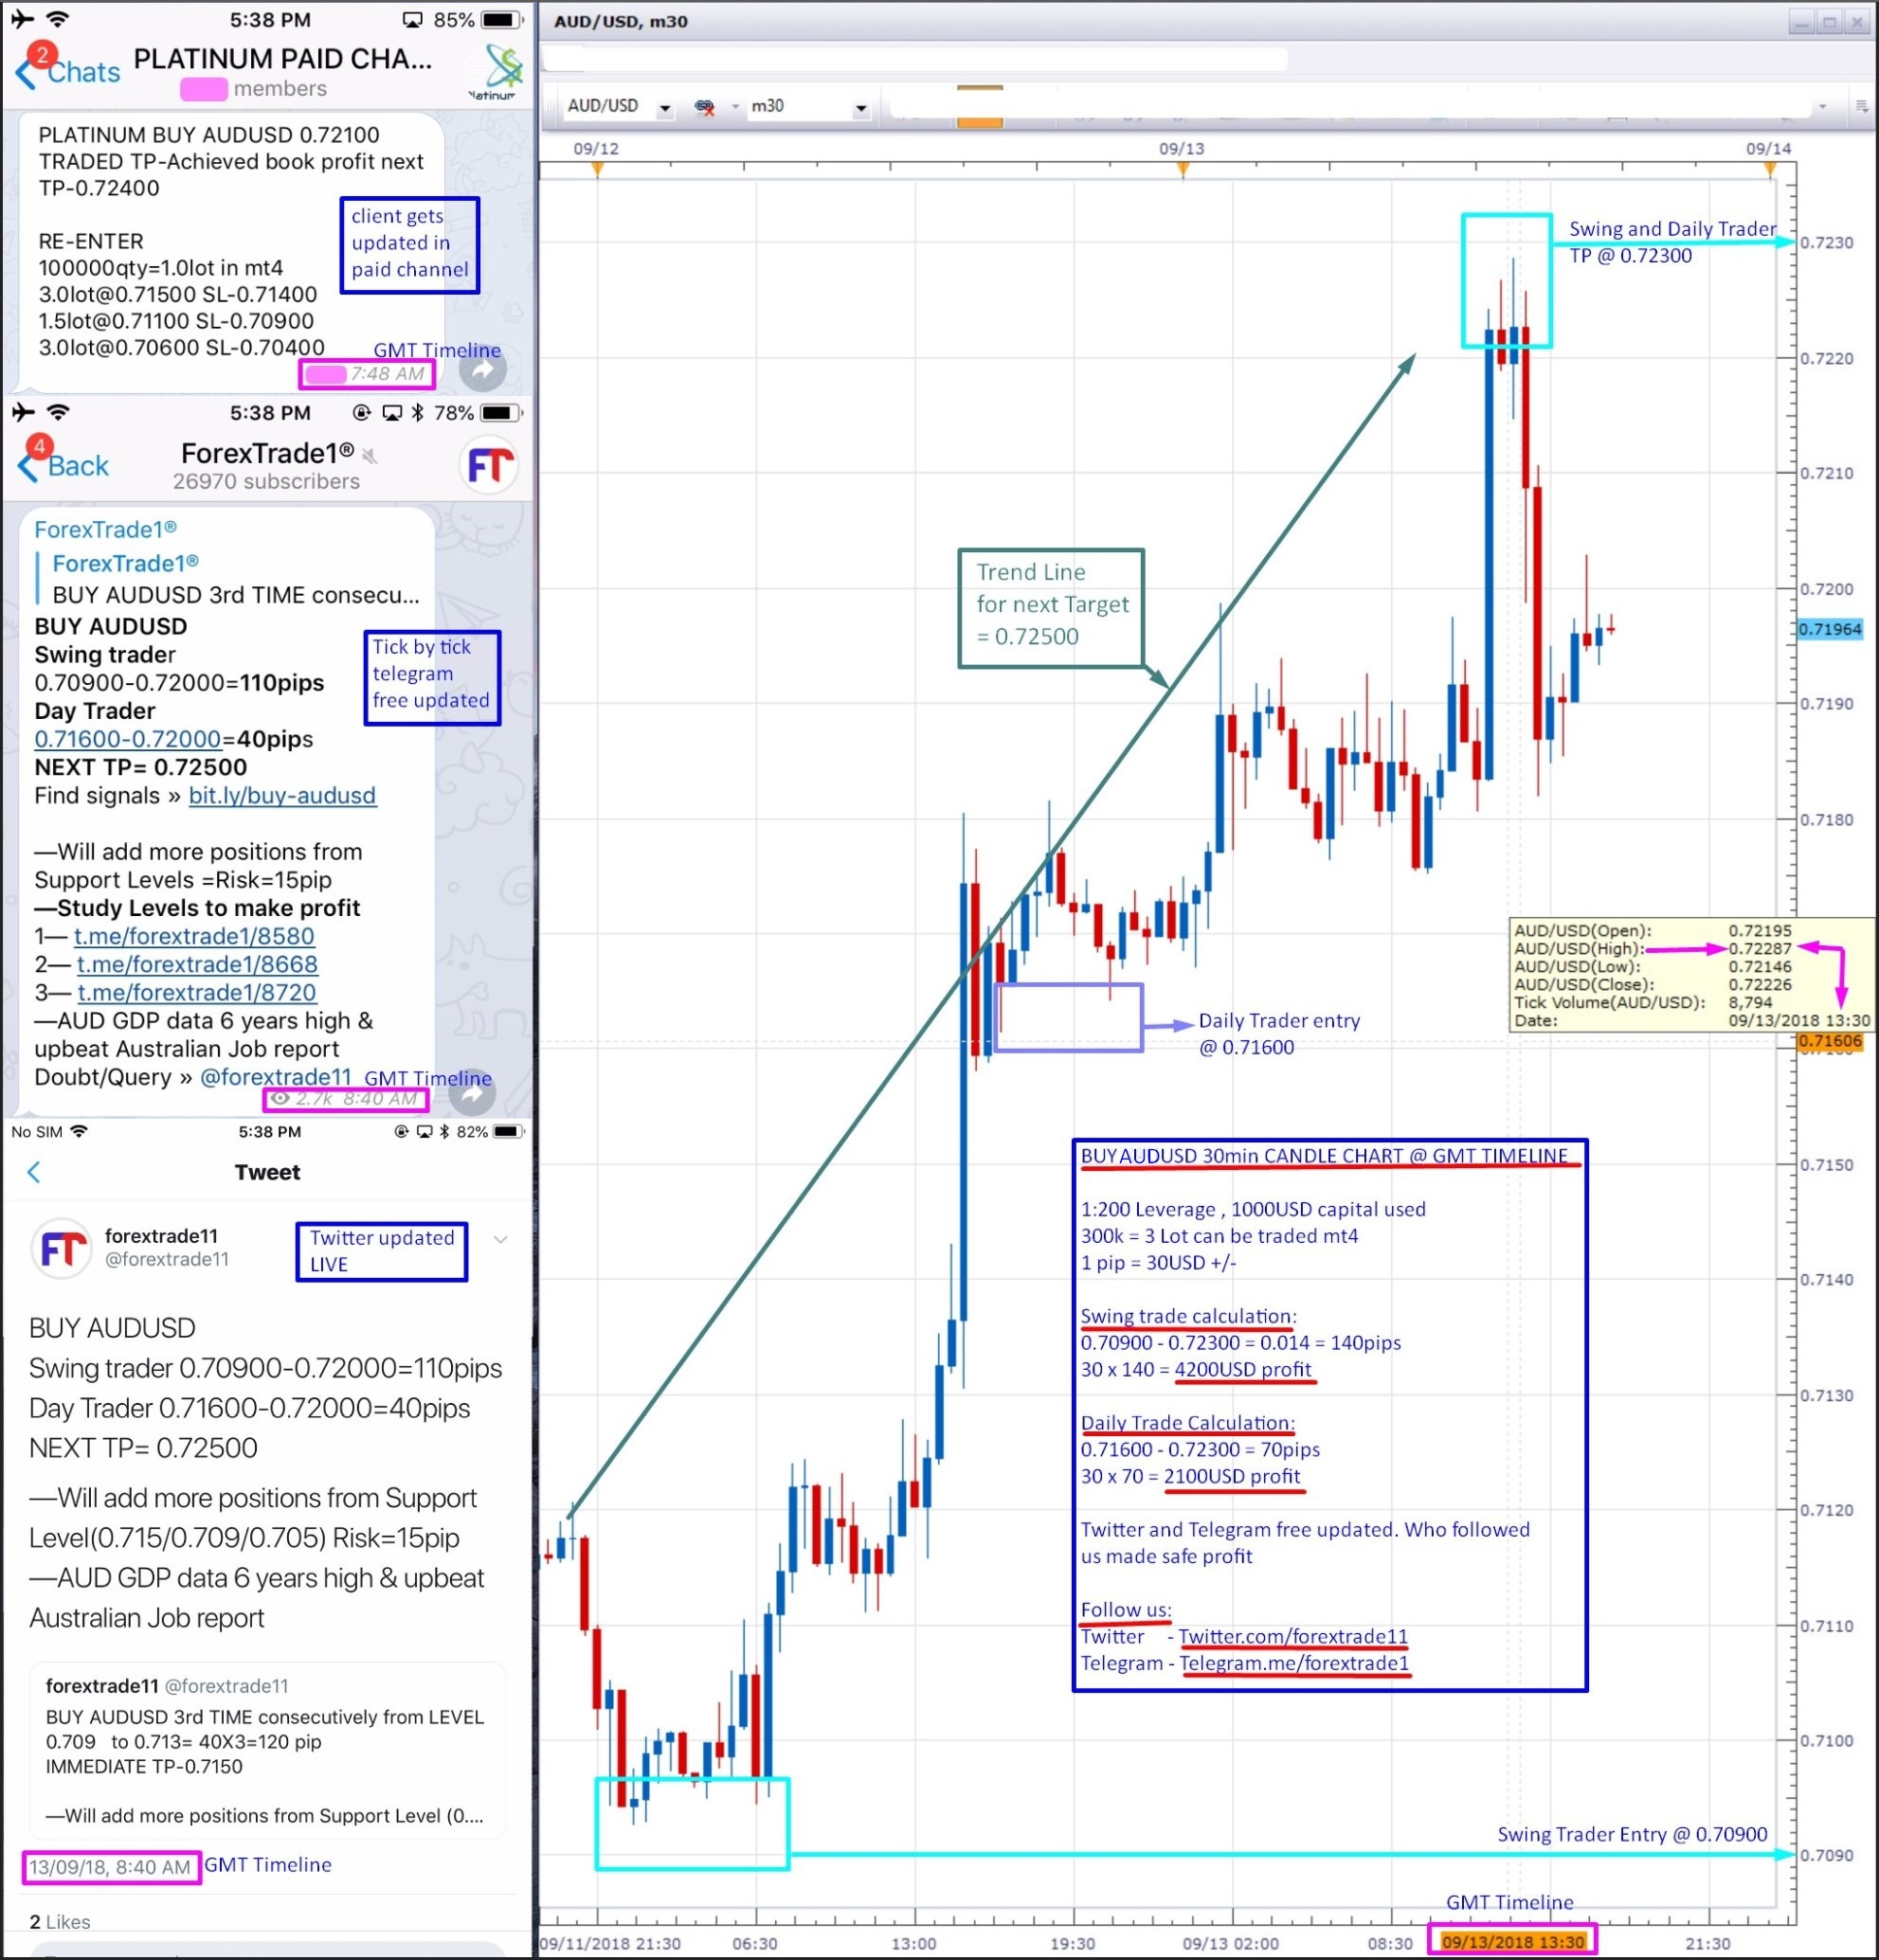Click the 09/13 orange day marker
The width and height of the screenshot is (1879, 1960).
(1183, 169)
